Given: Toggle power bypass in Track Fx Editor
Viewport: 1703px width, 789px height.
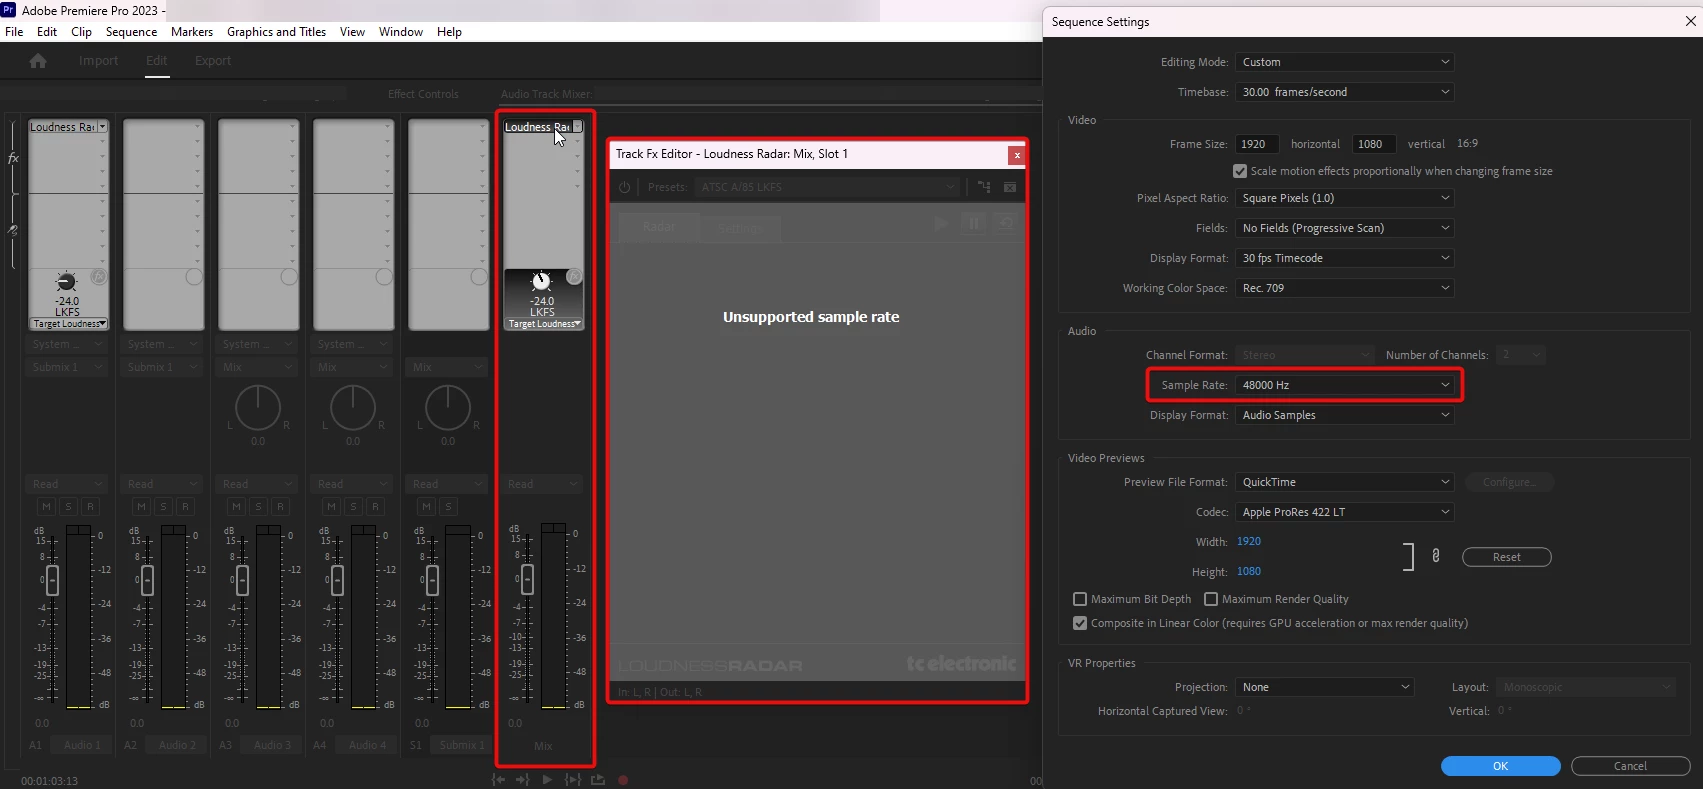Looking at the screenshot, I should (x=625, y=187).
